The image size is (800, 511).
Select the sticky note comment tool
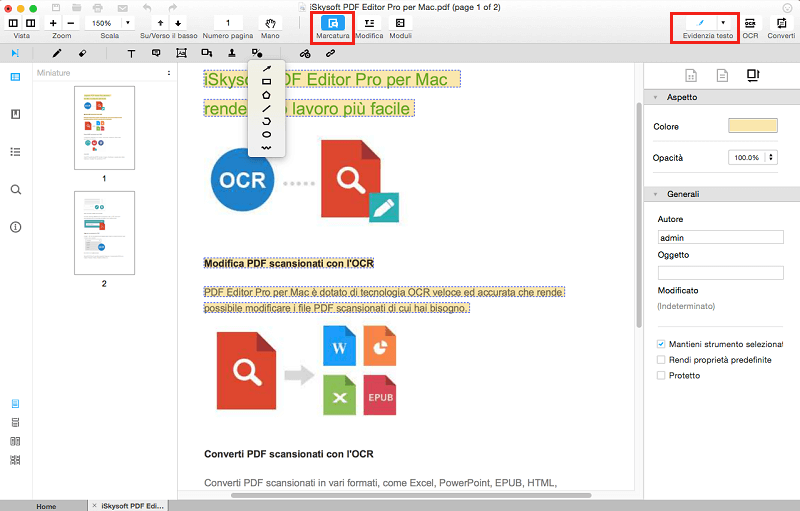point(156,53)
